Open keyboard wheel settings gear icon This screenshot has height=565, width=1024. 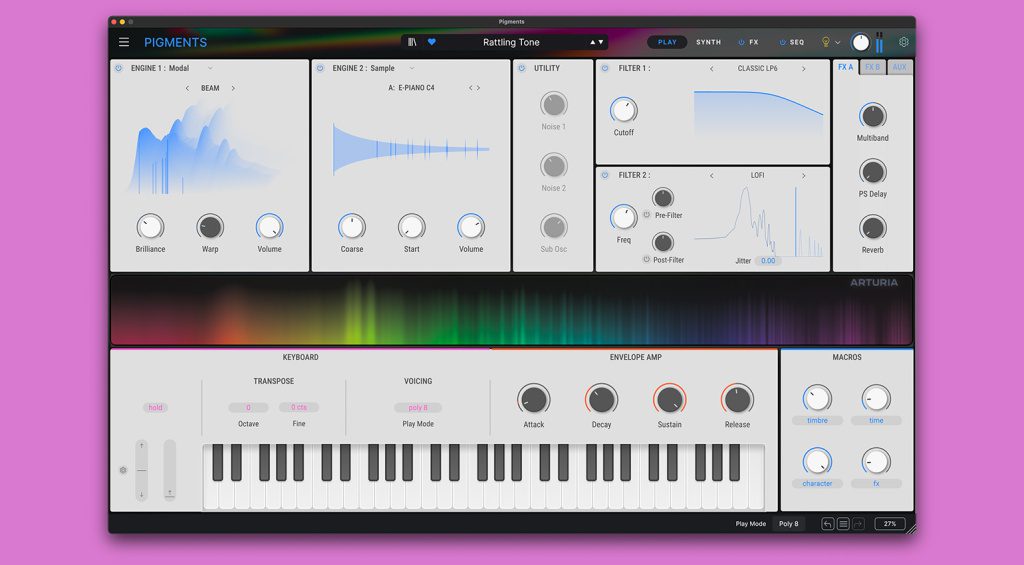point(123,470)
